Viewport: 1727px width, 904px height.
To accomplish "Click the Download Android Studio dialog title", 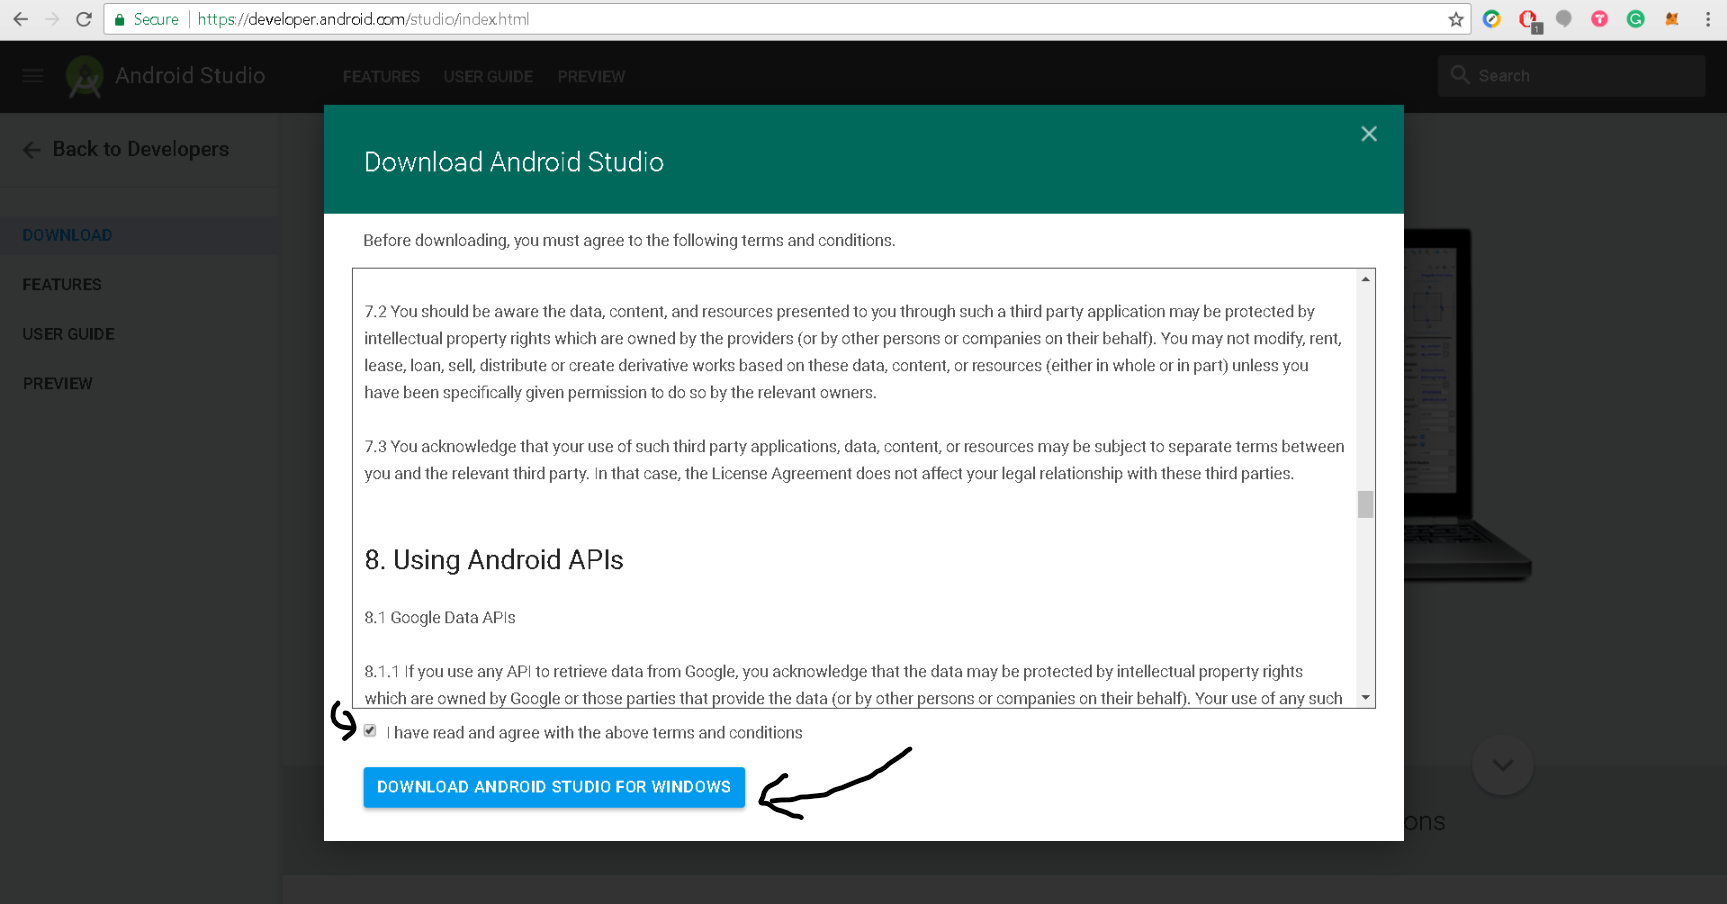I will coord(514,162).
